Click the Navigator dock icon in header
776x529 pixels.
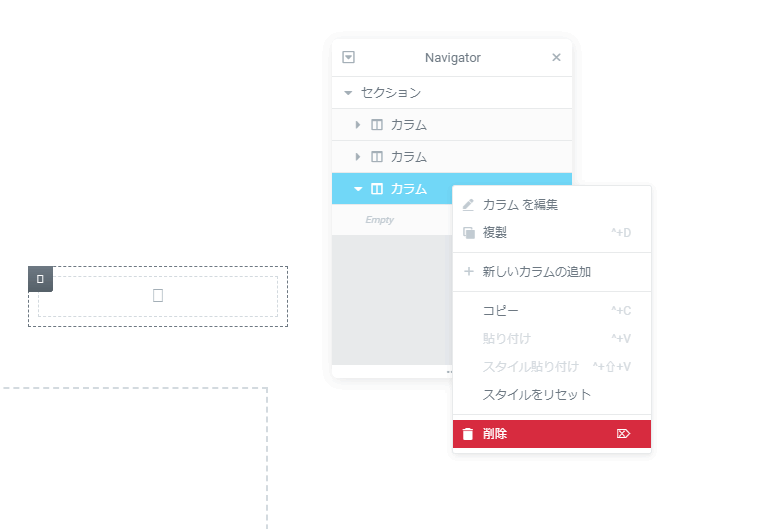(x=348, y=58)
